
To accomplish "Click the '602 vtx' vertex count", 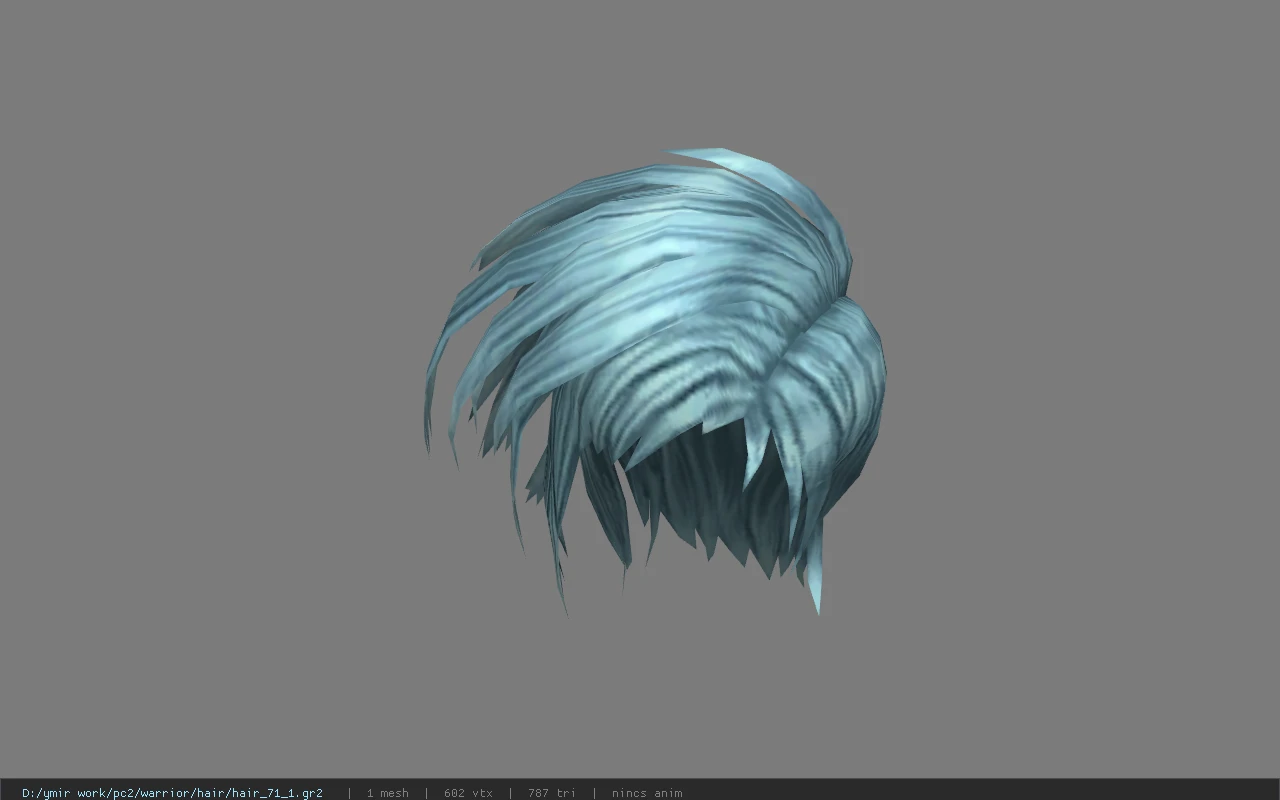I will 468,793.
